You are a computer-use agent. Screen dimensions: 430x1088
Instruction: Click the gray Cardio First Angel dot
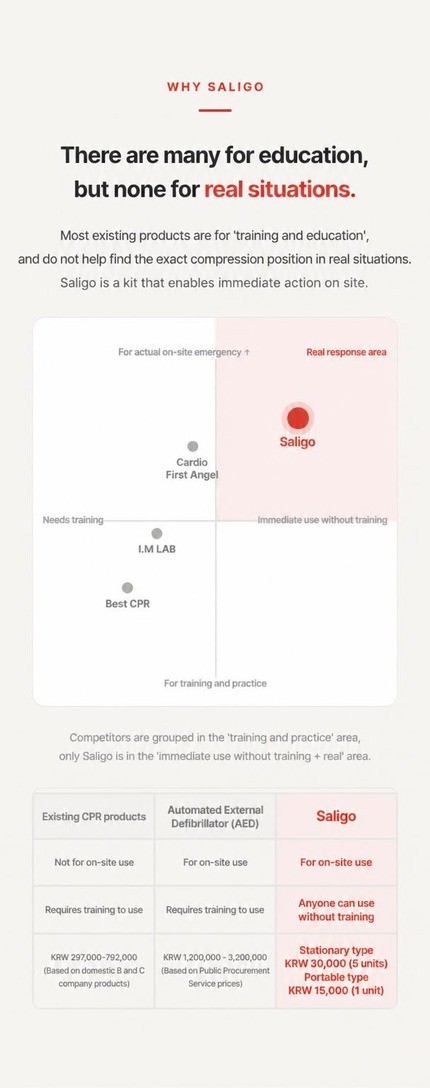click(x=193, y=446)
